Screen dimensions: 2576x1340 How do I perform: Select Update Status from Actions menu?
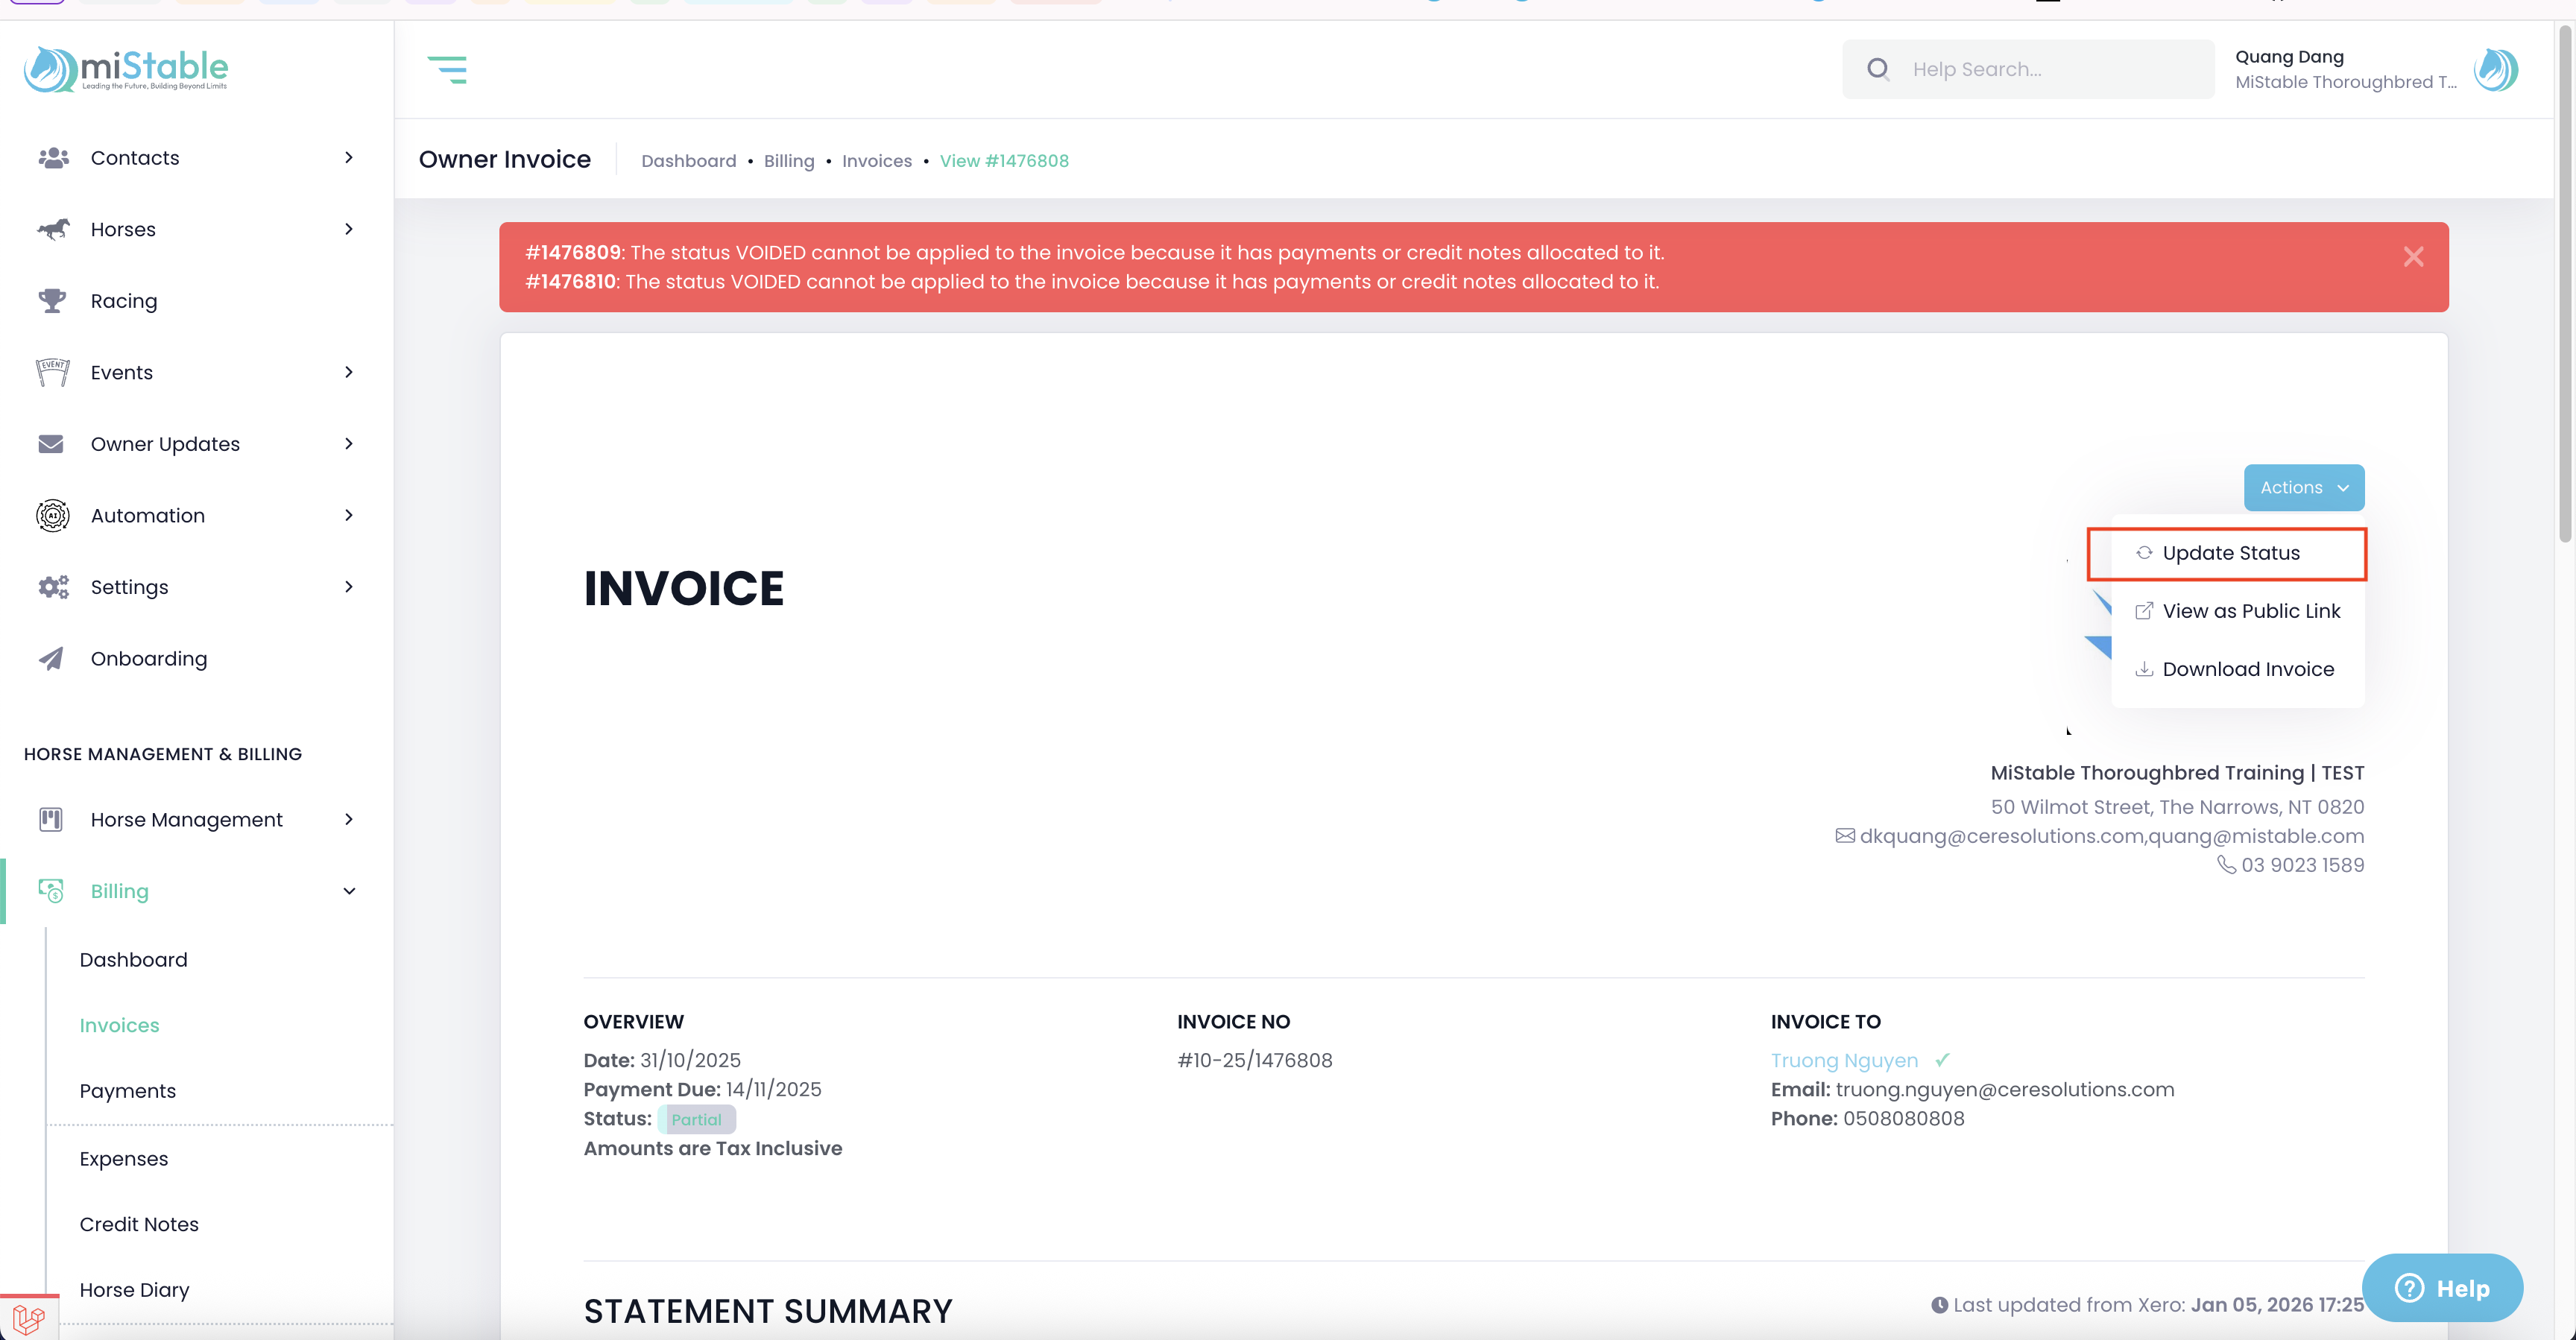coord(2230,553)
